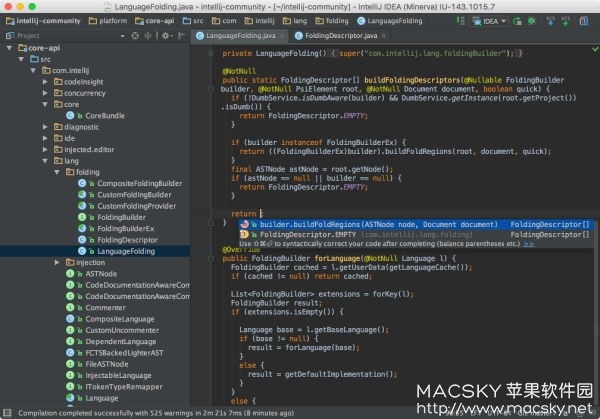600x419 pixels.
Task: Select CompositeFoldingBuilder in project tree
Action: click(140, 184)
